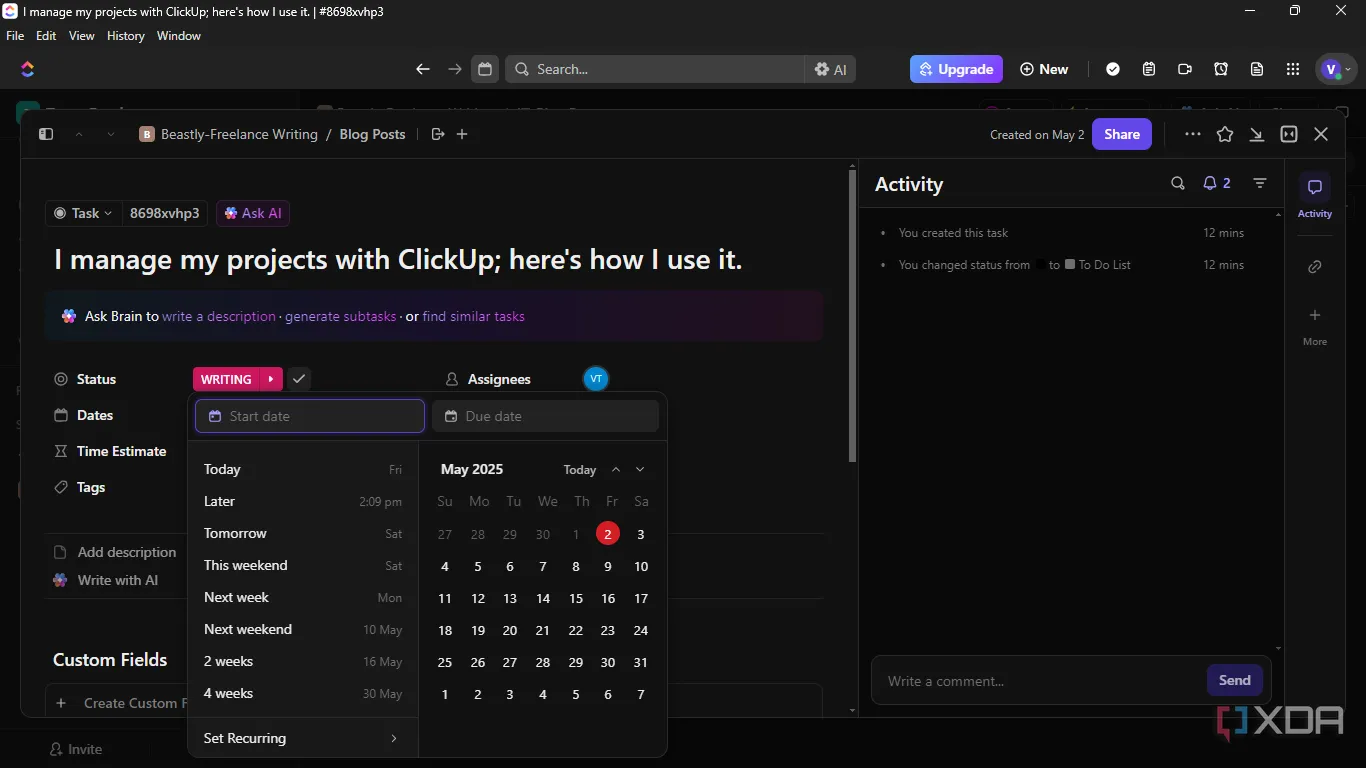Select 2 weeks option
1366x768 pixels.
click(x=303, y=661)
